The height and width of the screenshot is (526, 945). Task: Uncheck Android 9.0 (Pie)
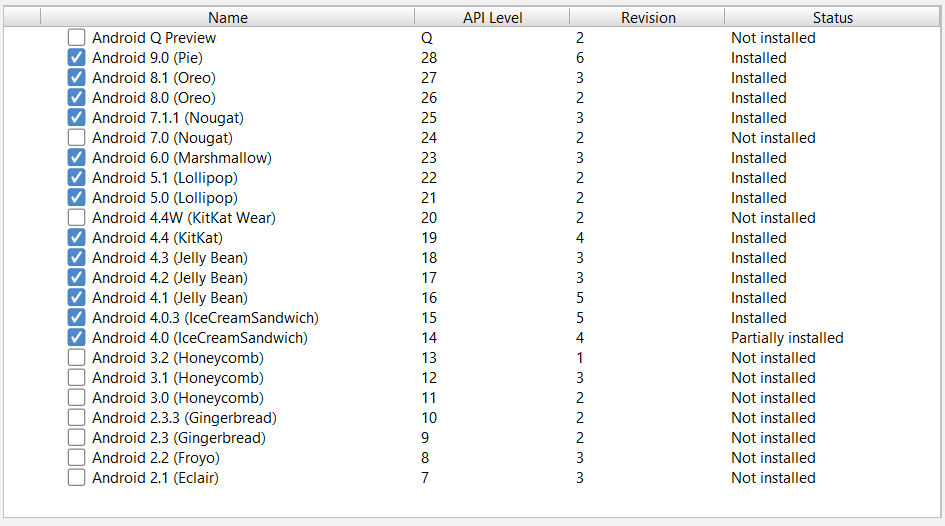click(x=76, y=58)
